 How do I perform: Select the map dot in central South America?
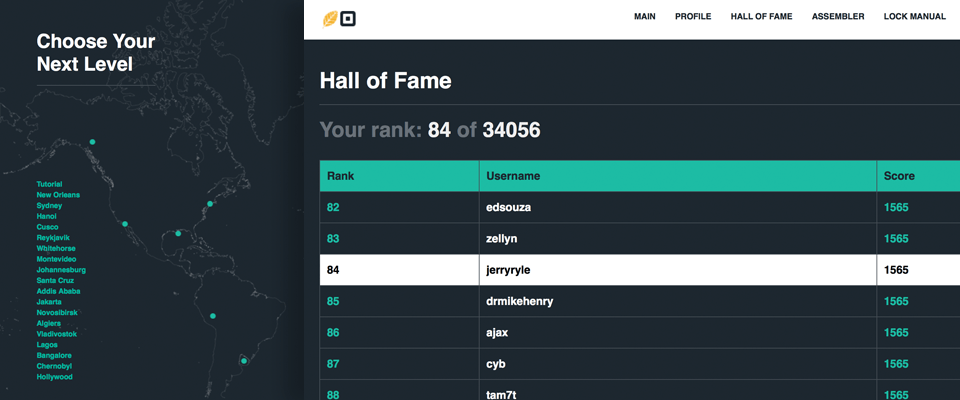[212, 317]
